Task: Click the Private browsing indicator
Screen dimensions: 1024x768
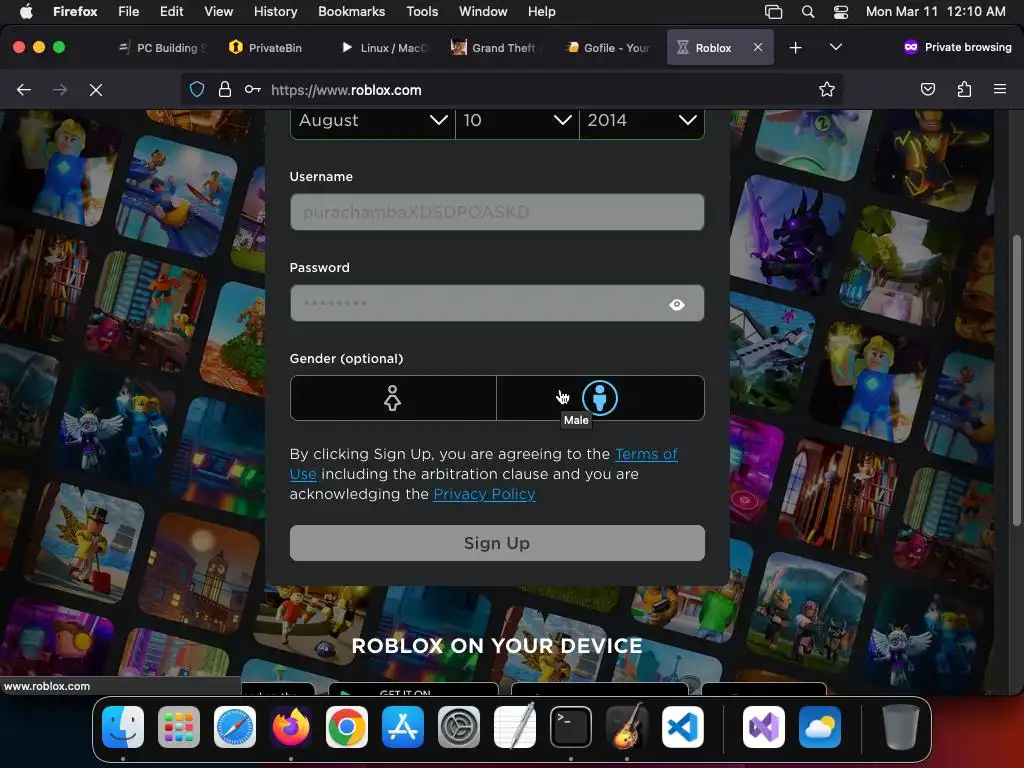Action: (957, 47)
